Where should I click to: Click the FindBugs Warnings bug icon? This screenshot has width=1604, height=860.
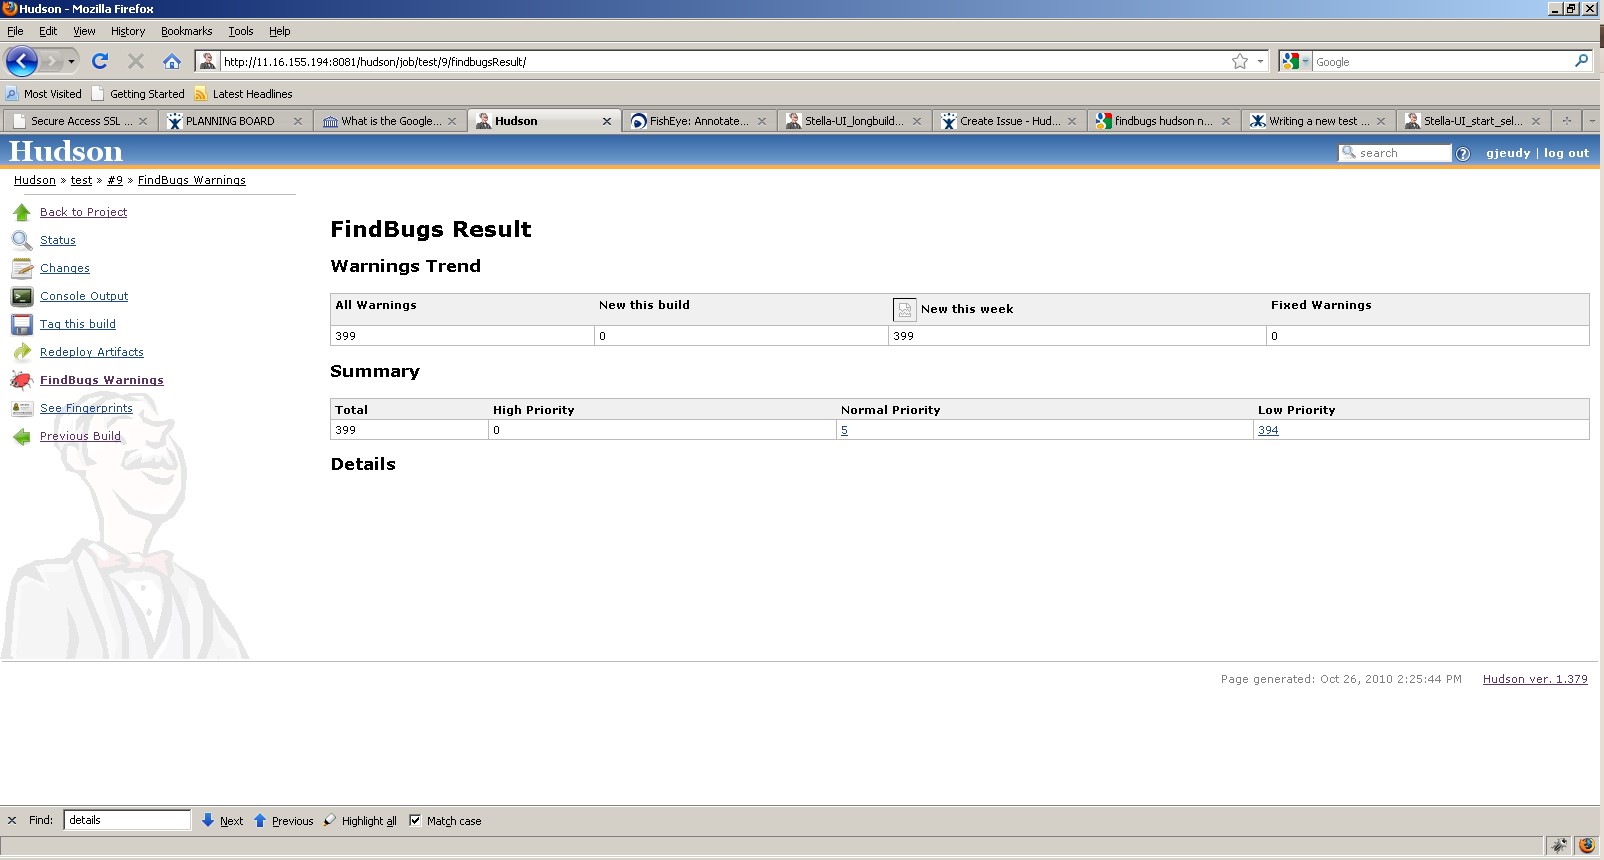coord(21,380)
